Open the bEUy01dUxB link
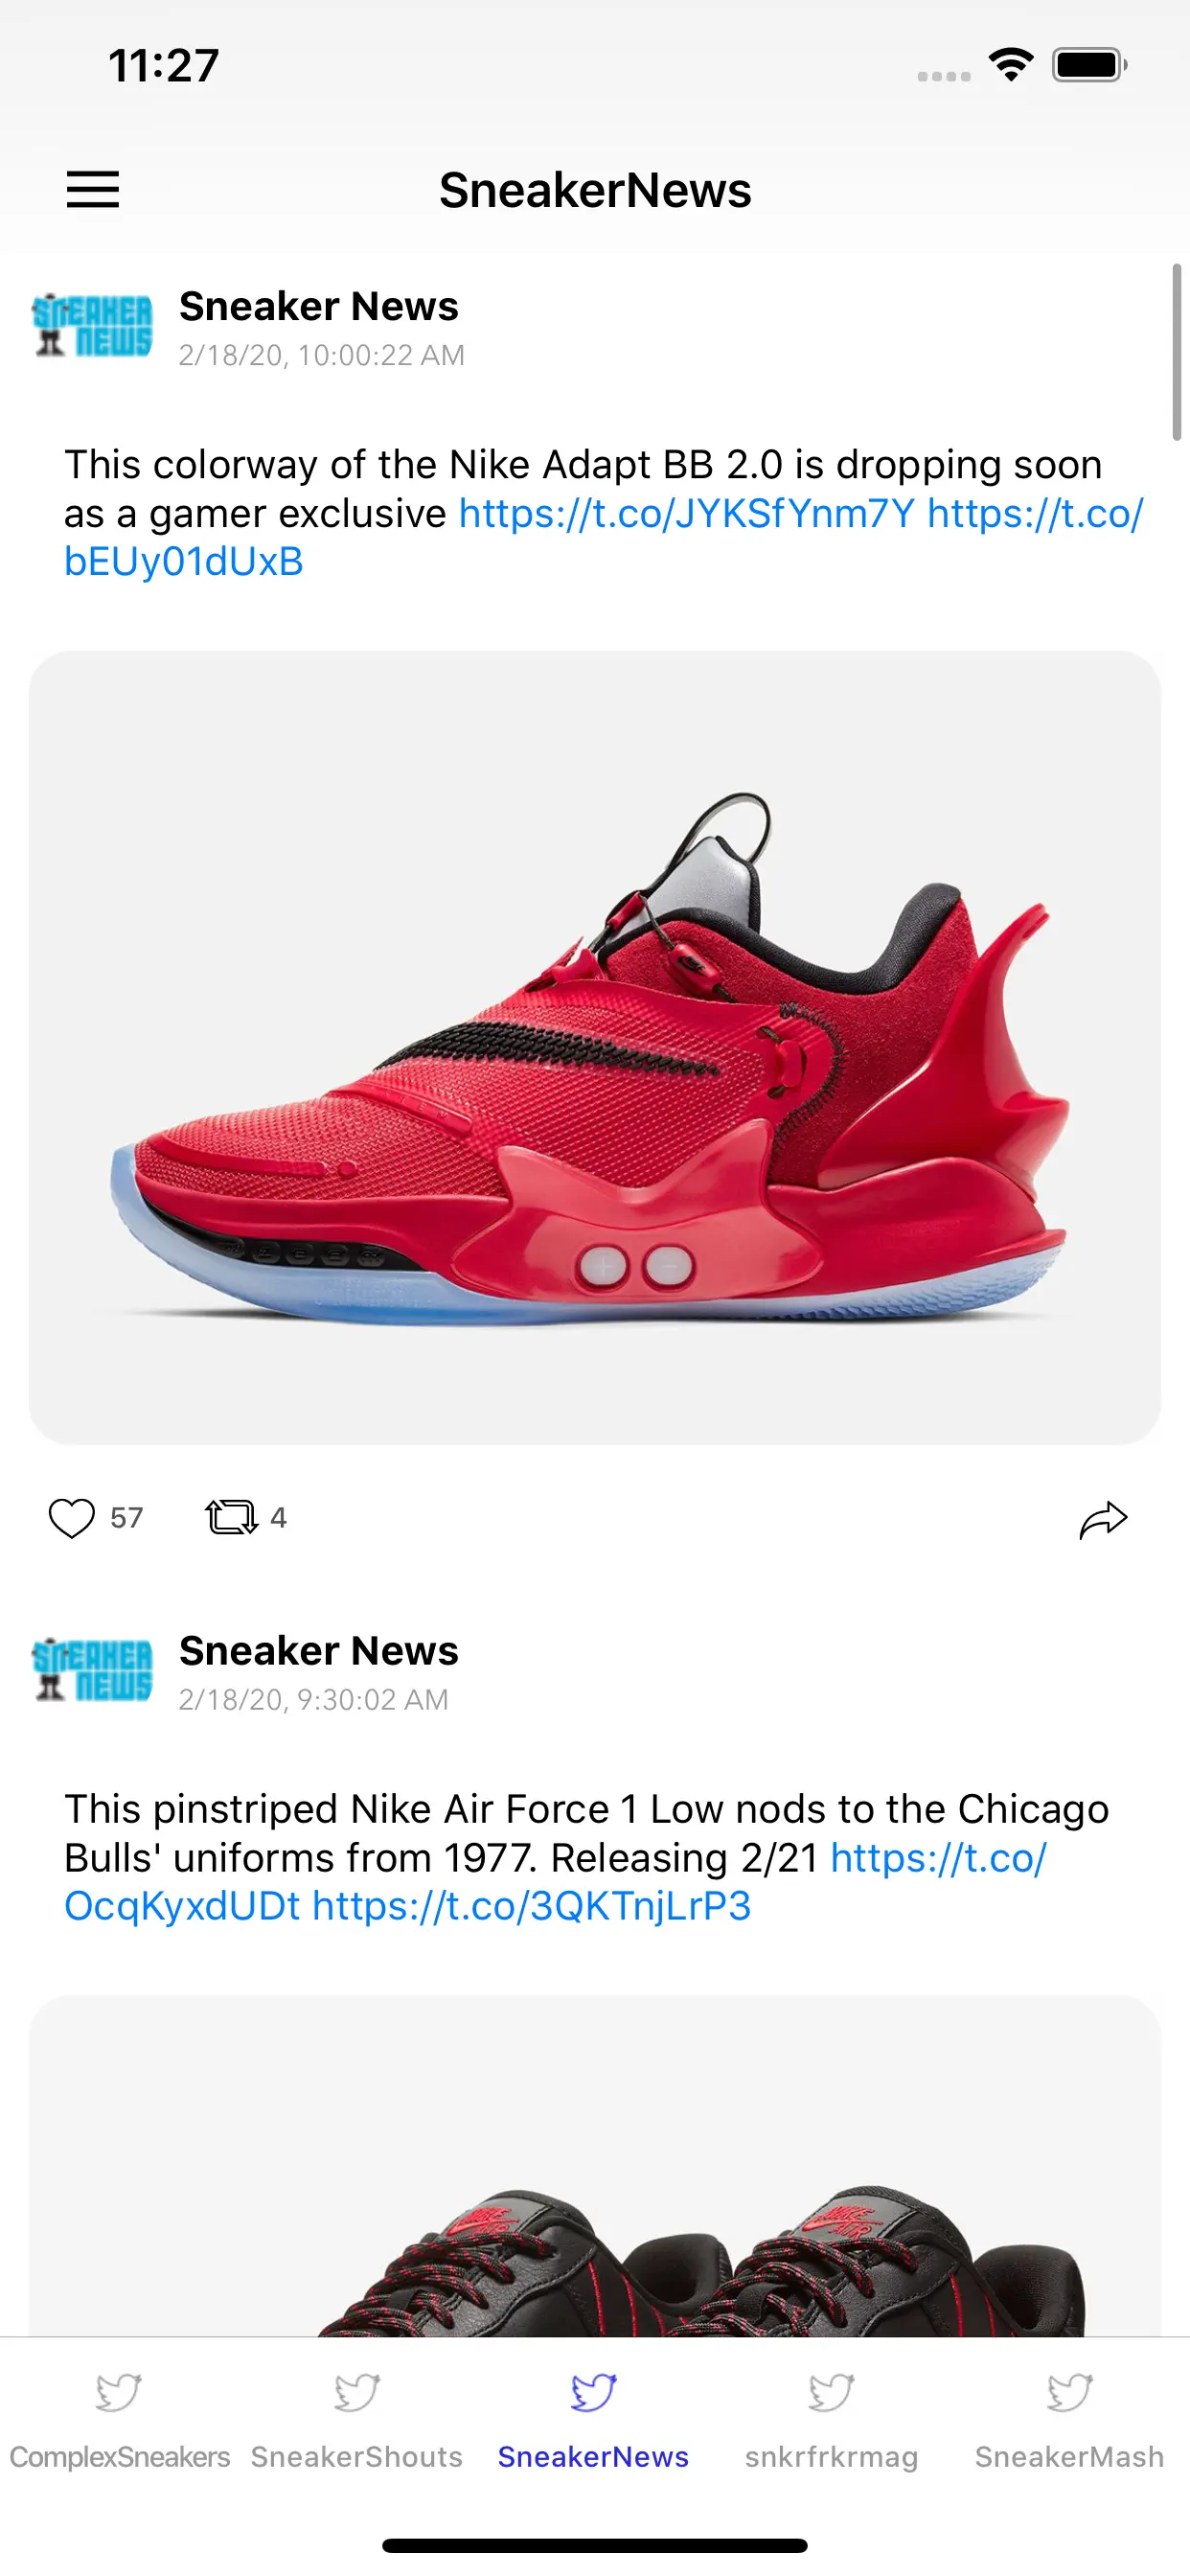 [183, 561]
